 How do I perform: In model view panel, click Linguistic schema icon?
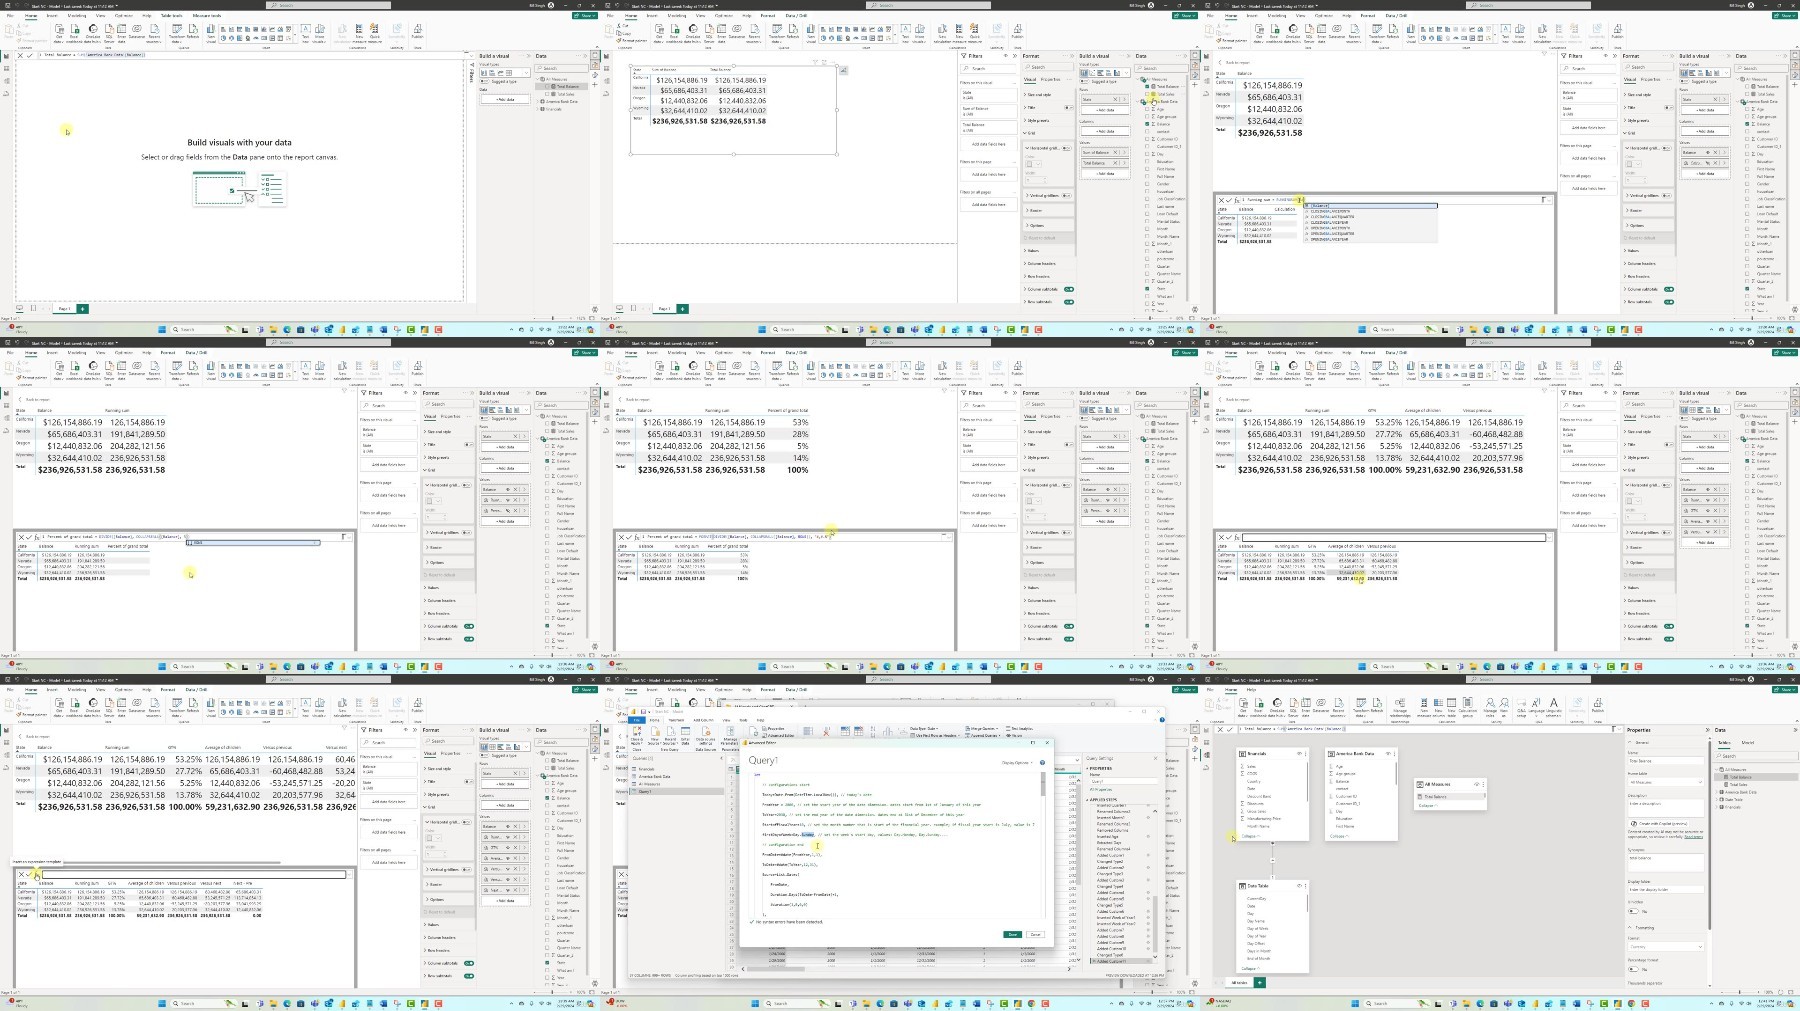(x=1554, y=707)
